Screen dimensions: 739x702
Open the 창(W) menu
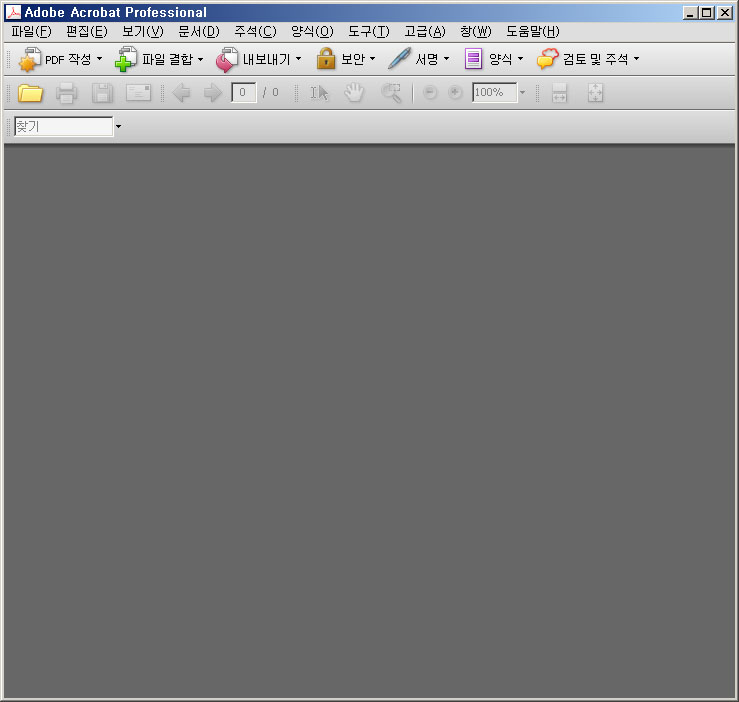pyautogui.click(x=476, y=32)
